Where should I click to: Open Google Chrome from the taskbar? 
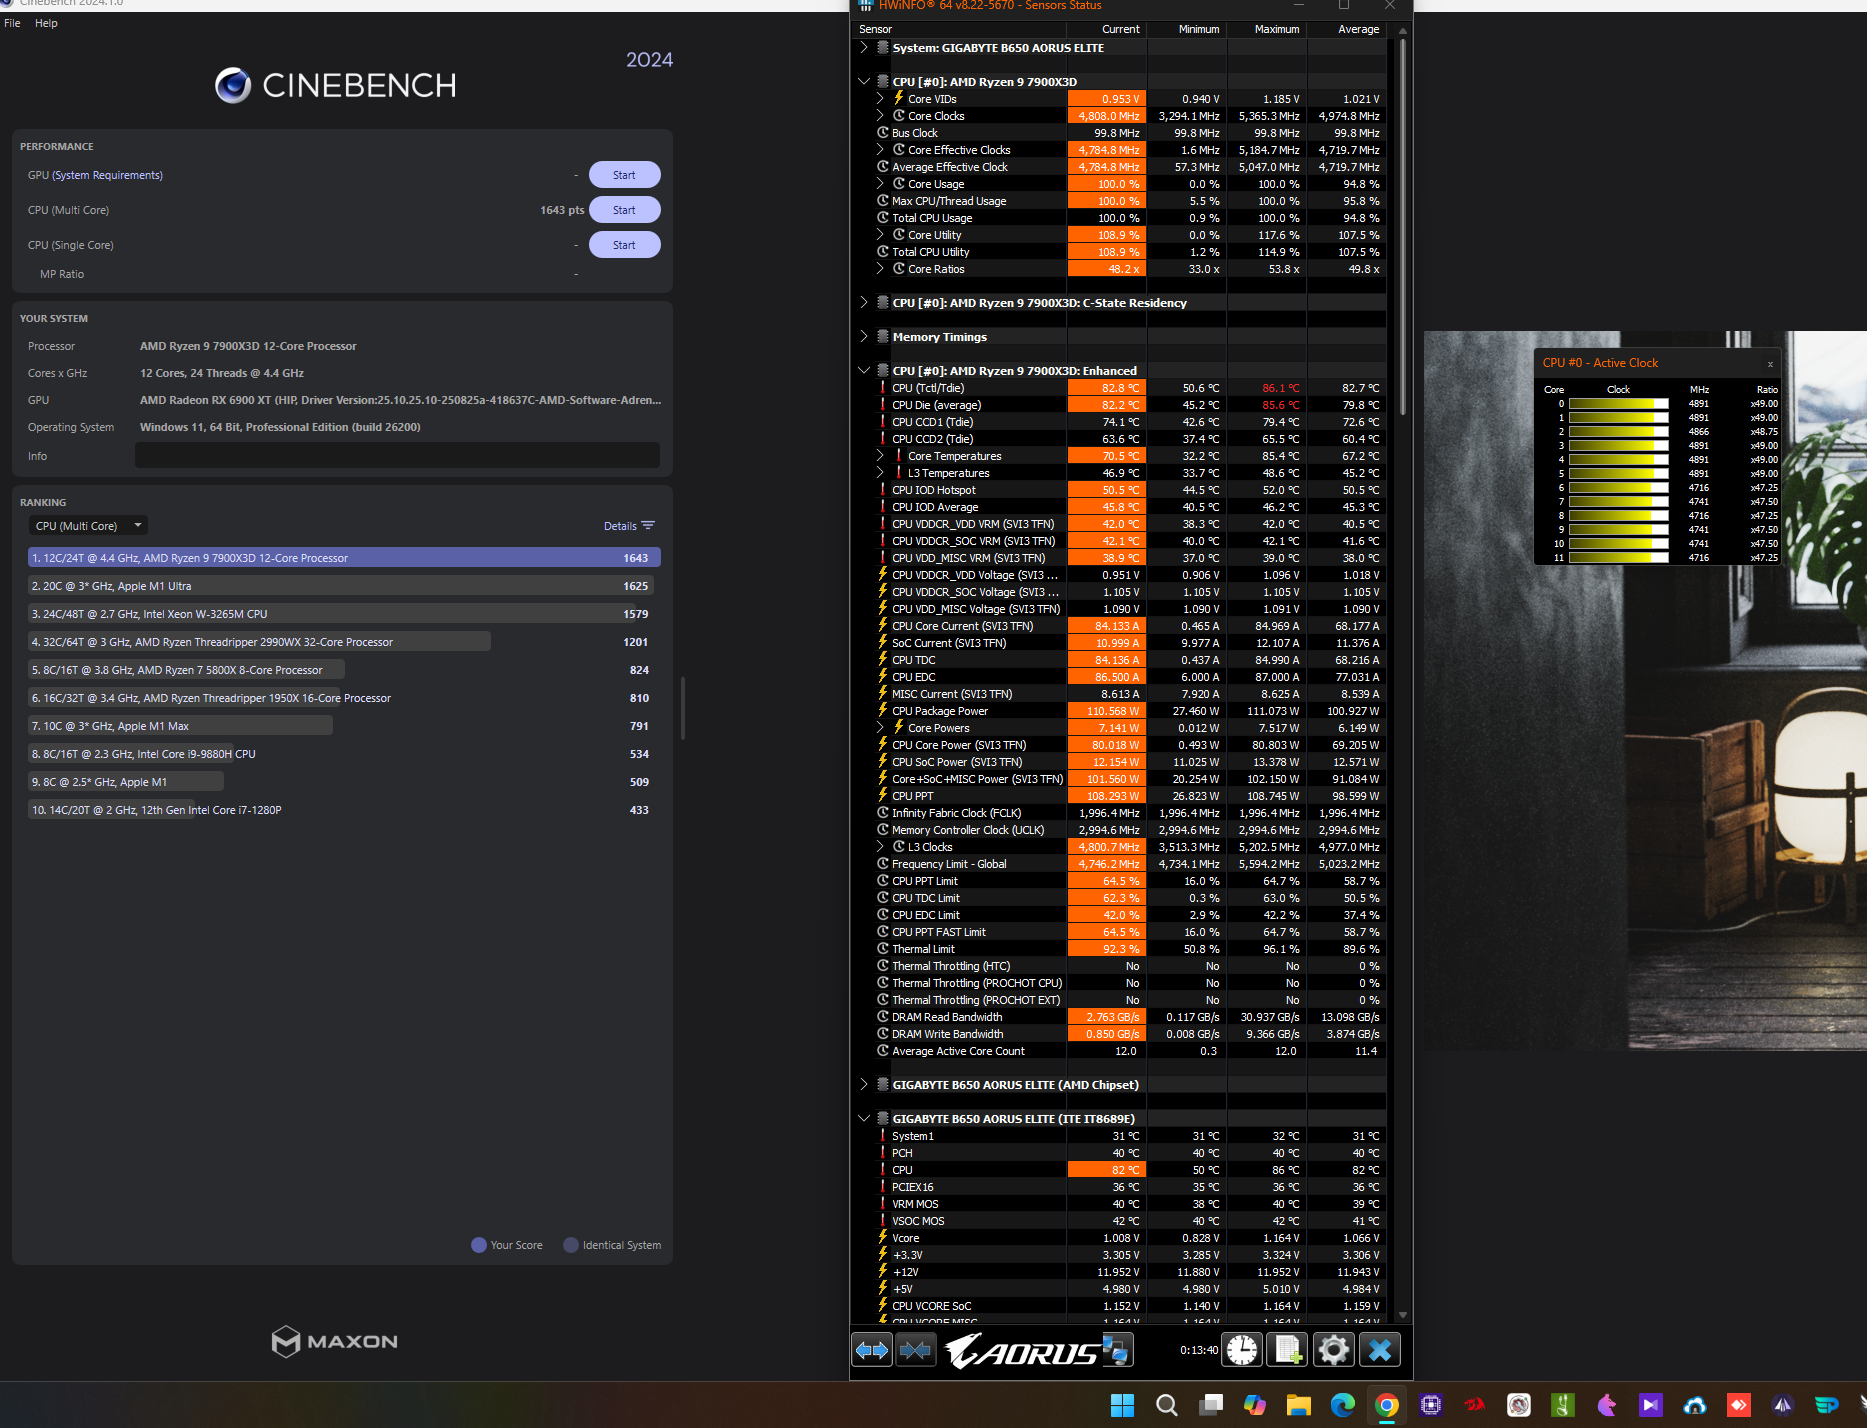pos(1386,1405)
